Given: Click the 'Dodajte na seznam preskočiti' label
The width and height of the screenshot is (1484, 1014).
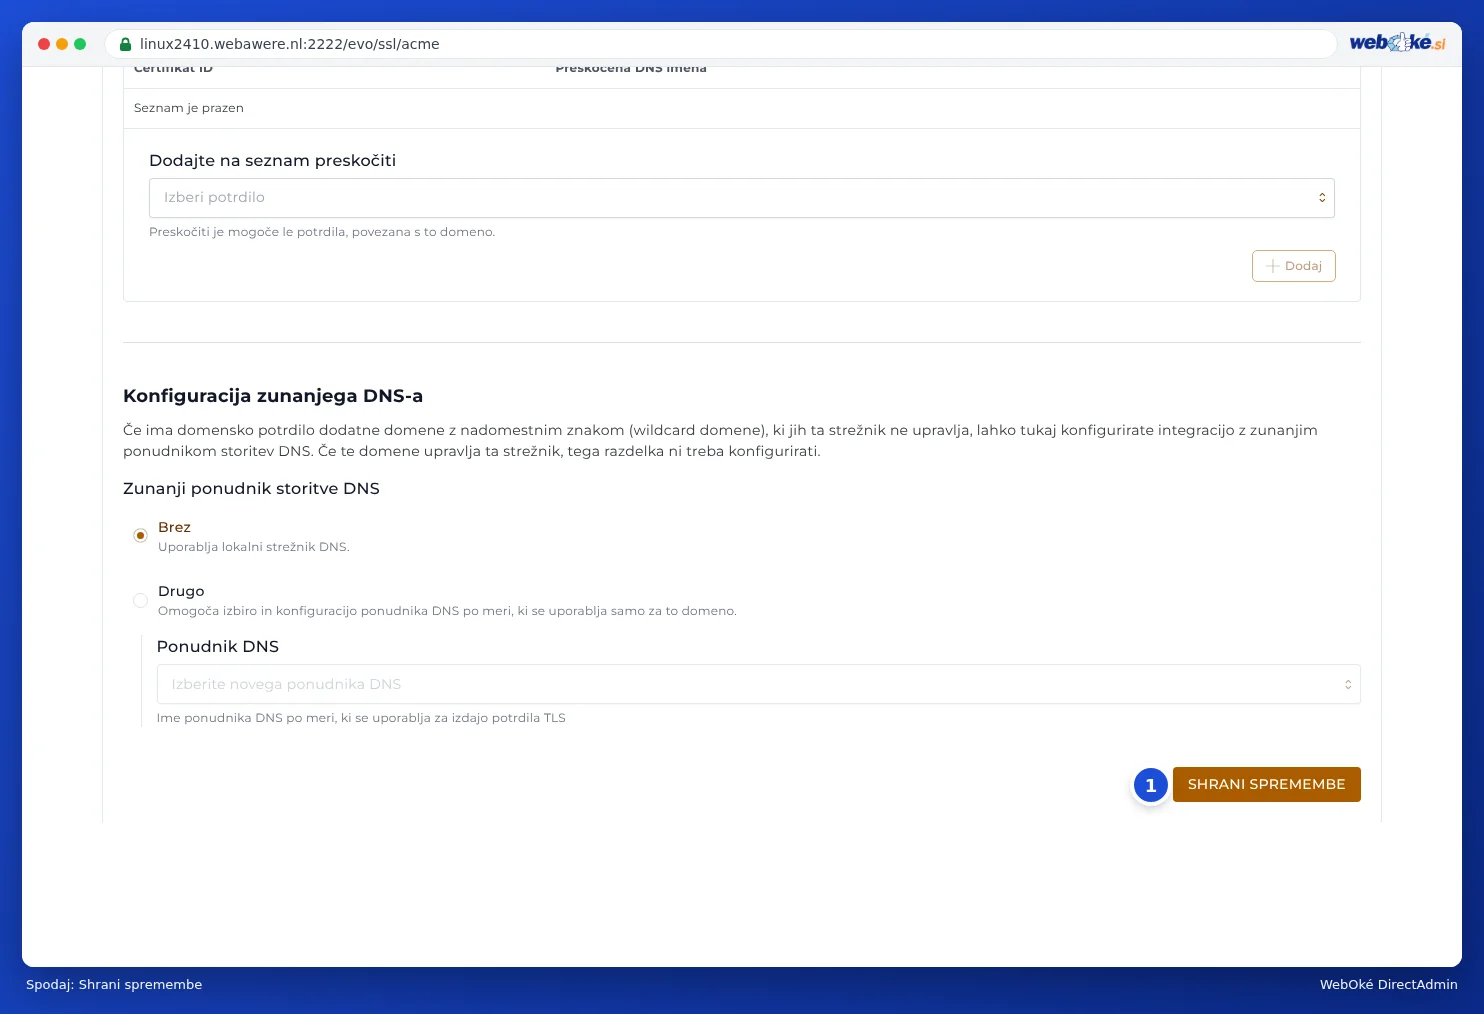Looking at the screenshot, I should (x=272, y=160).
